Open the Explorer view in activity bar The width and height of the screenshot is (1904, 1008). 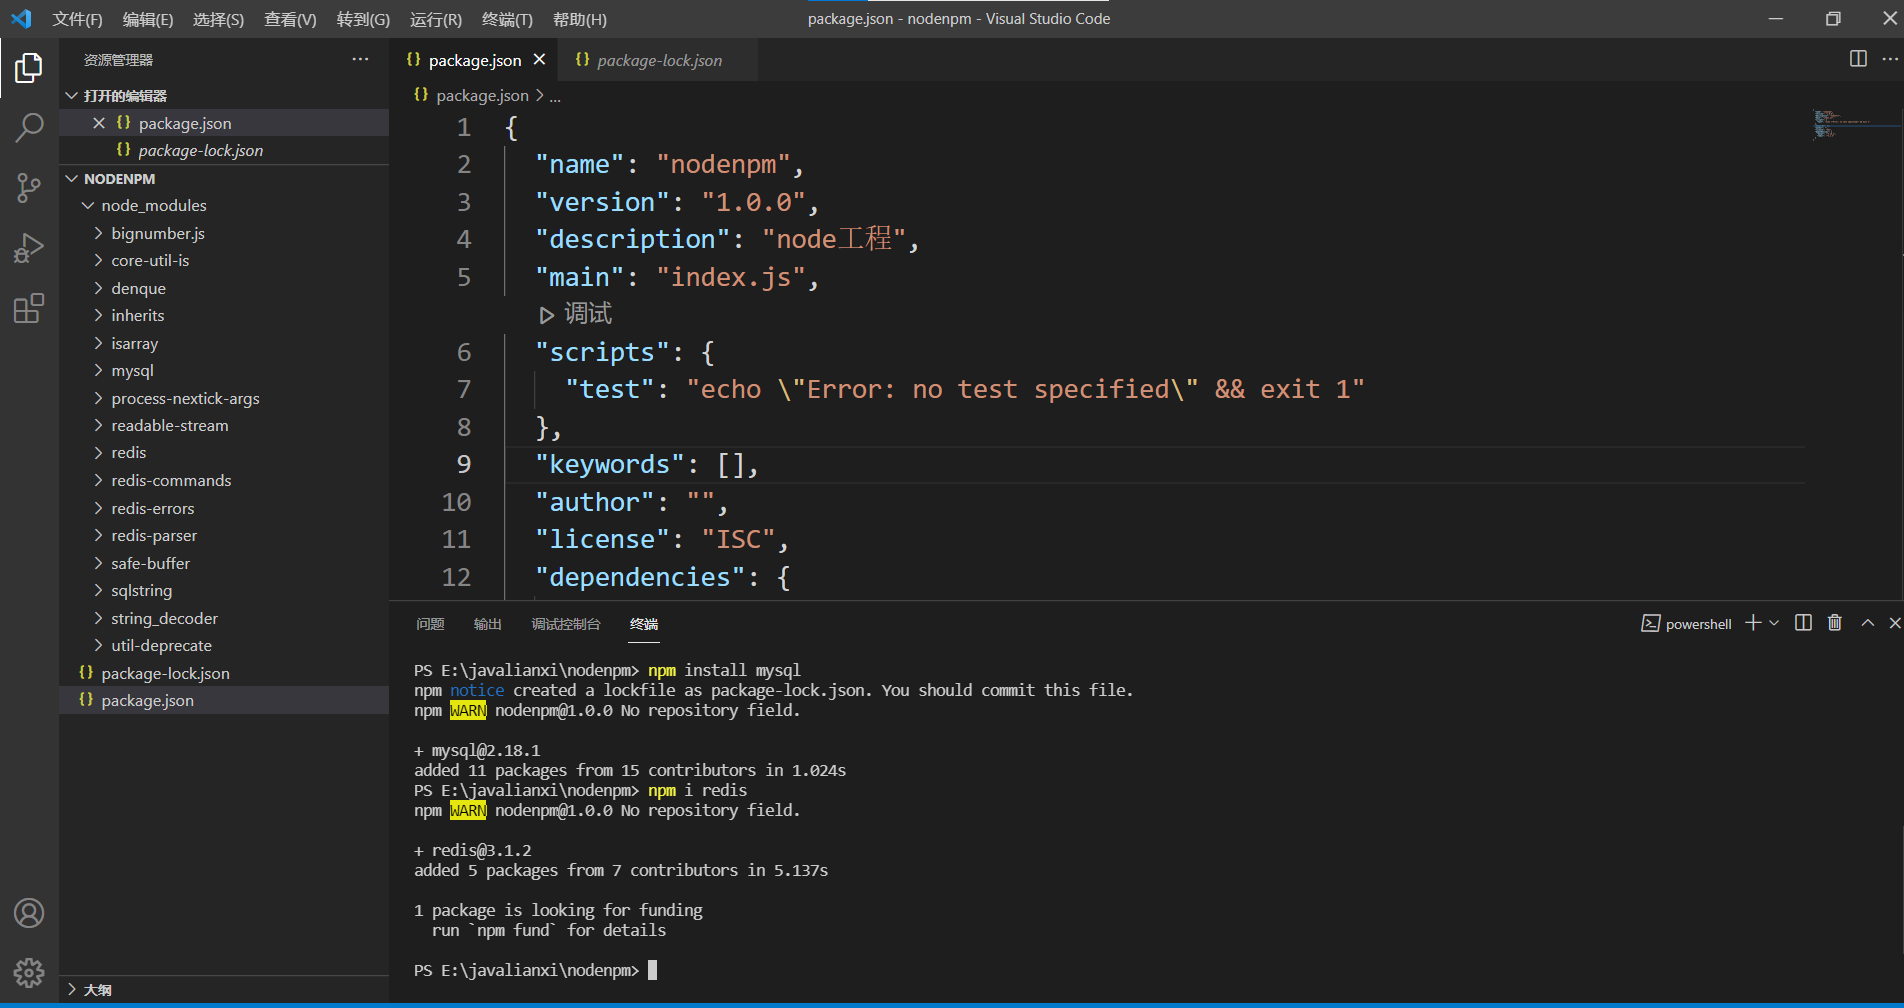(x=29, y=68)
